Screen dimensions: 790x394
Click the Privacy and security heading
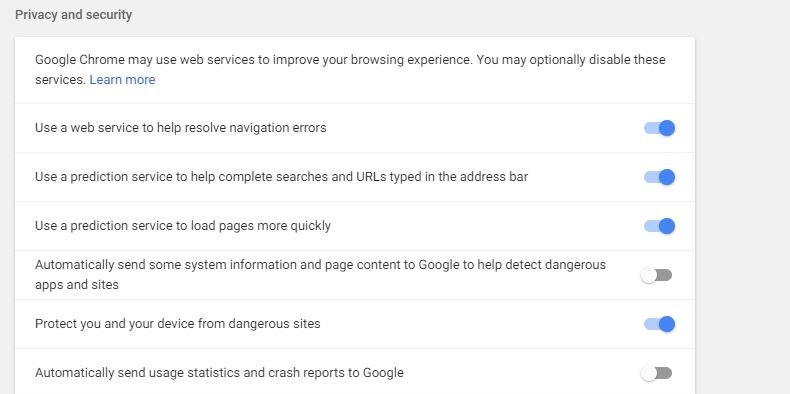point(74,15)
